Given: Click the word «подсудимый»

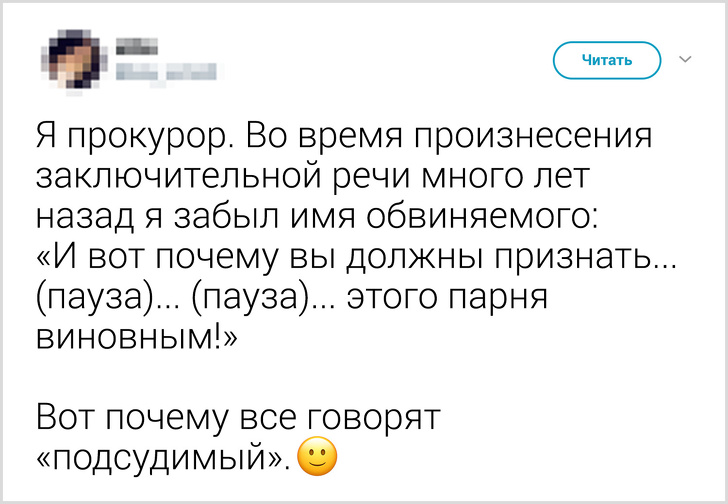Looking at the screenshot, I should click(165, 460).
